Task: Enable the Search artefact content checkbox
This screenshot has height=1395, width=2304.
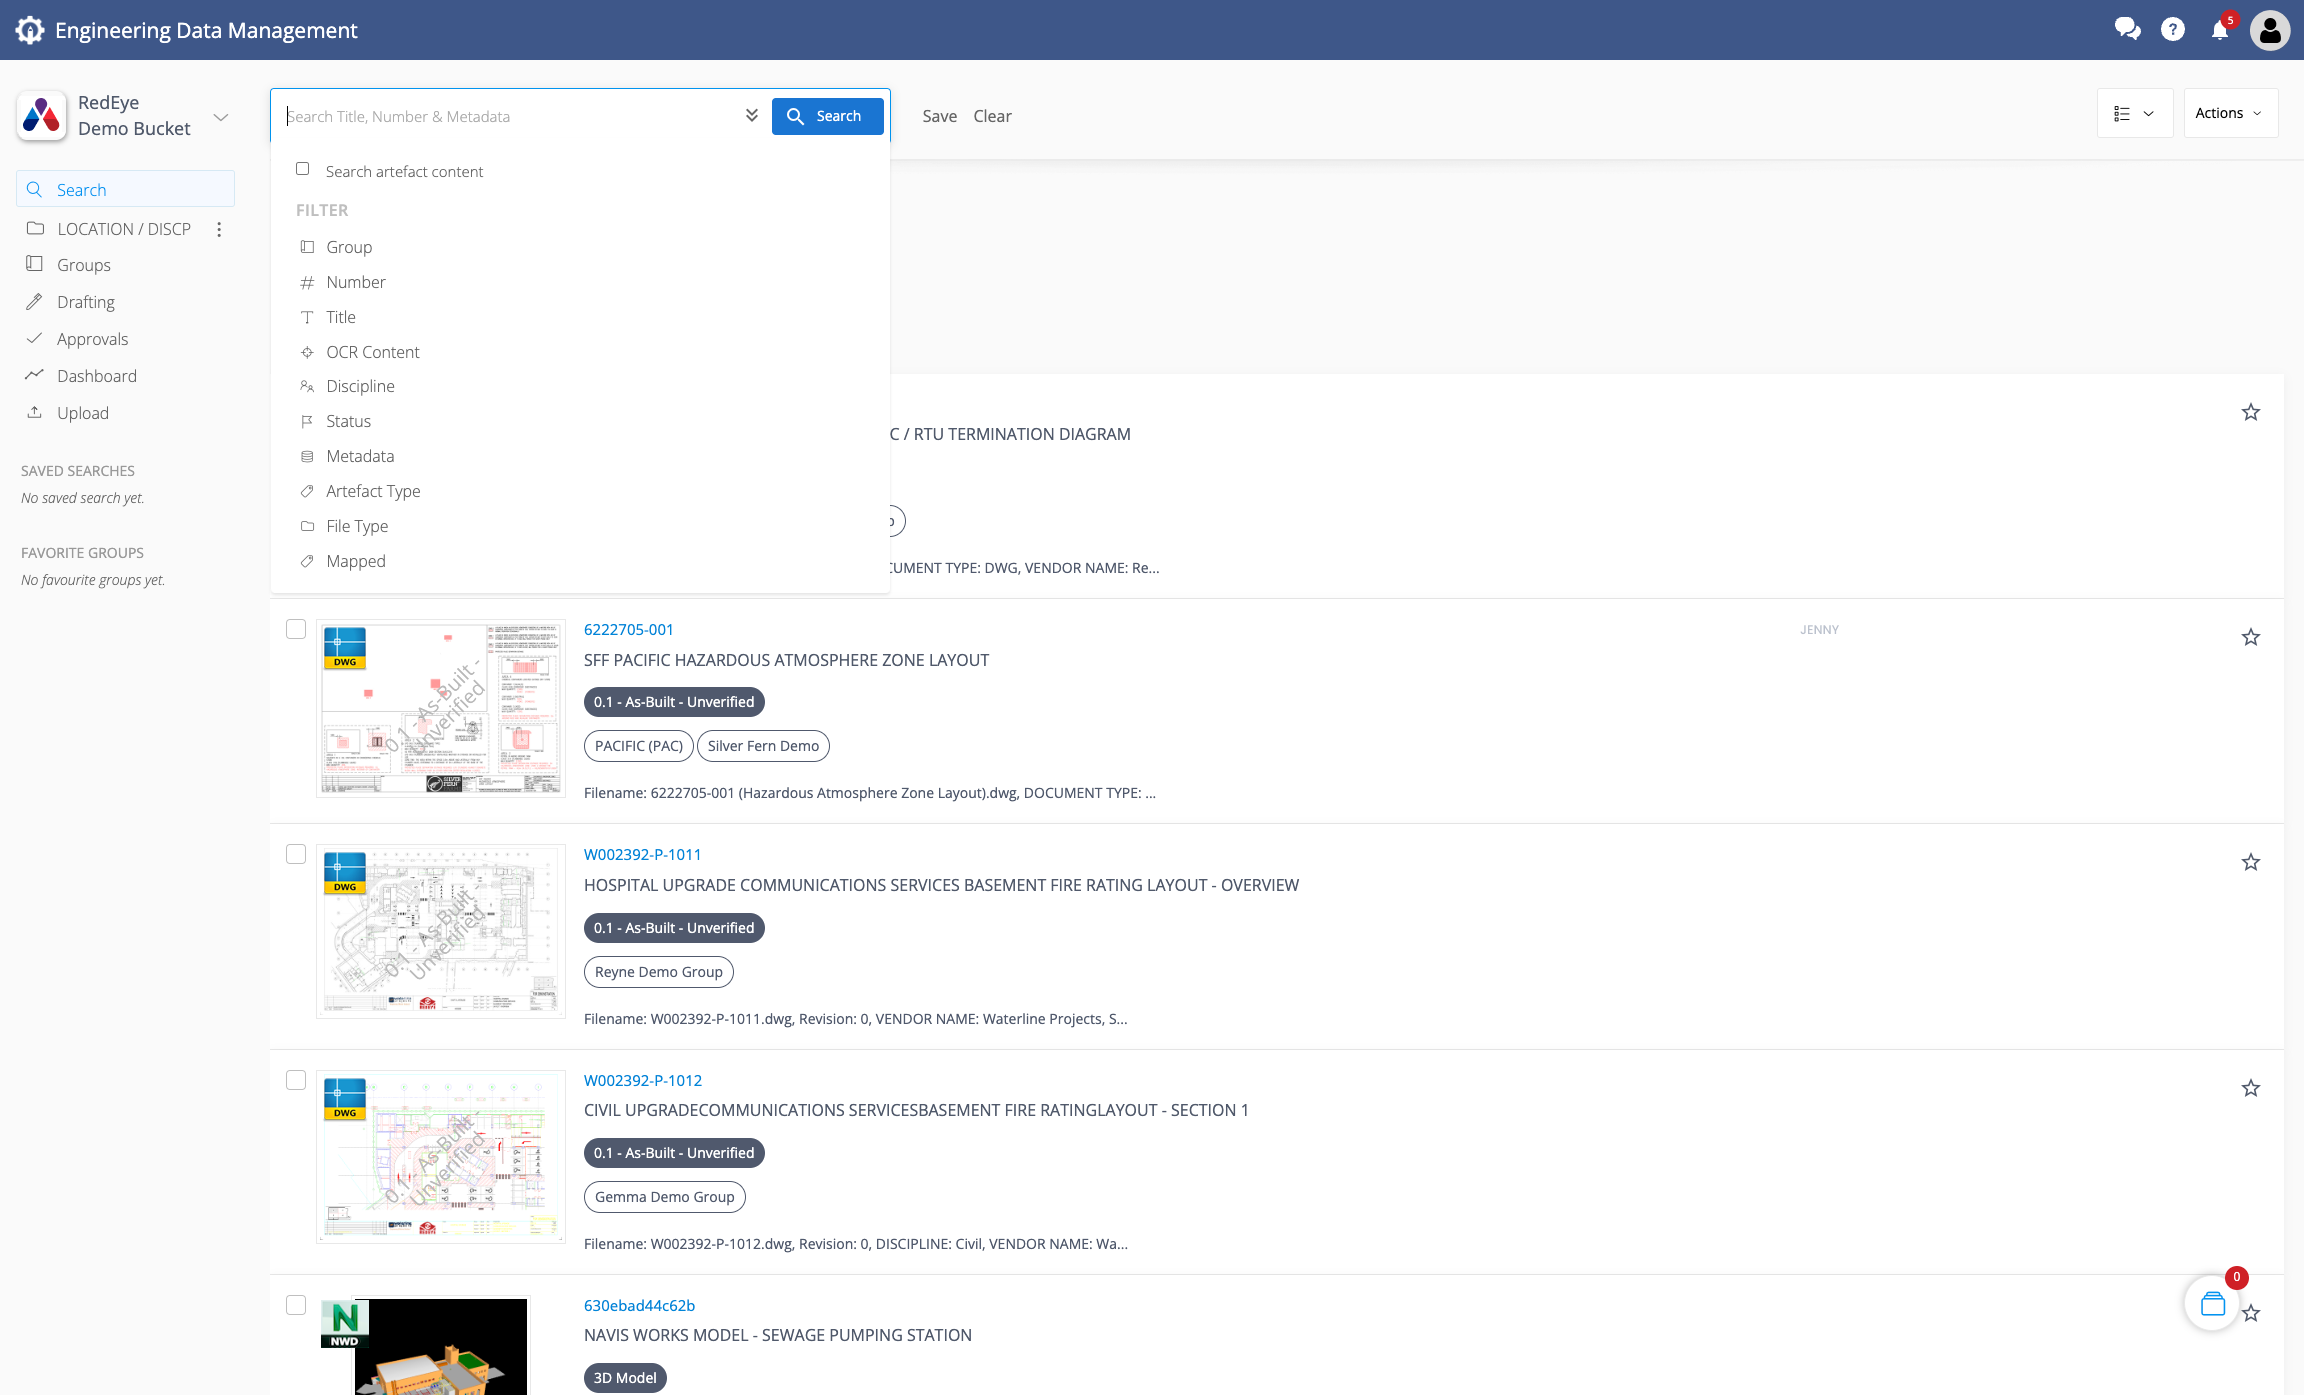Action: click(303, 169)
